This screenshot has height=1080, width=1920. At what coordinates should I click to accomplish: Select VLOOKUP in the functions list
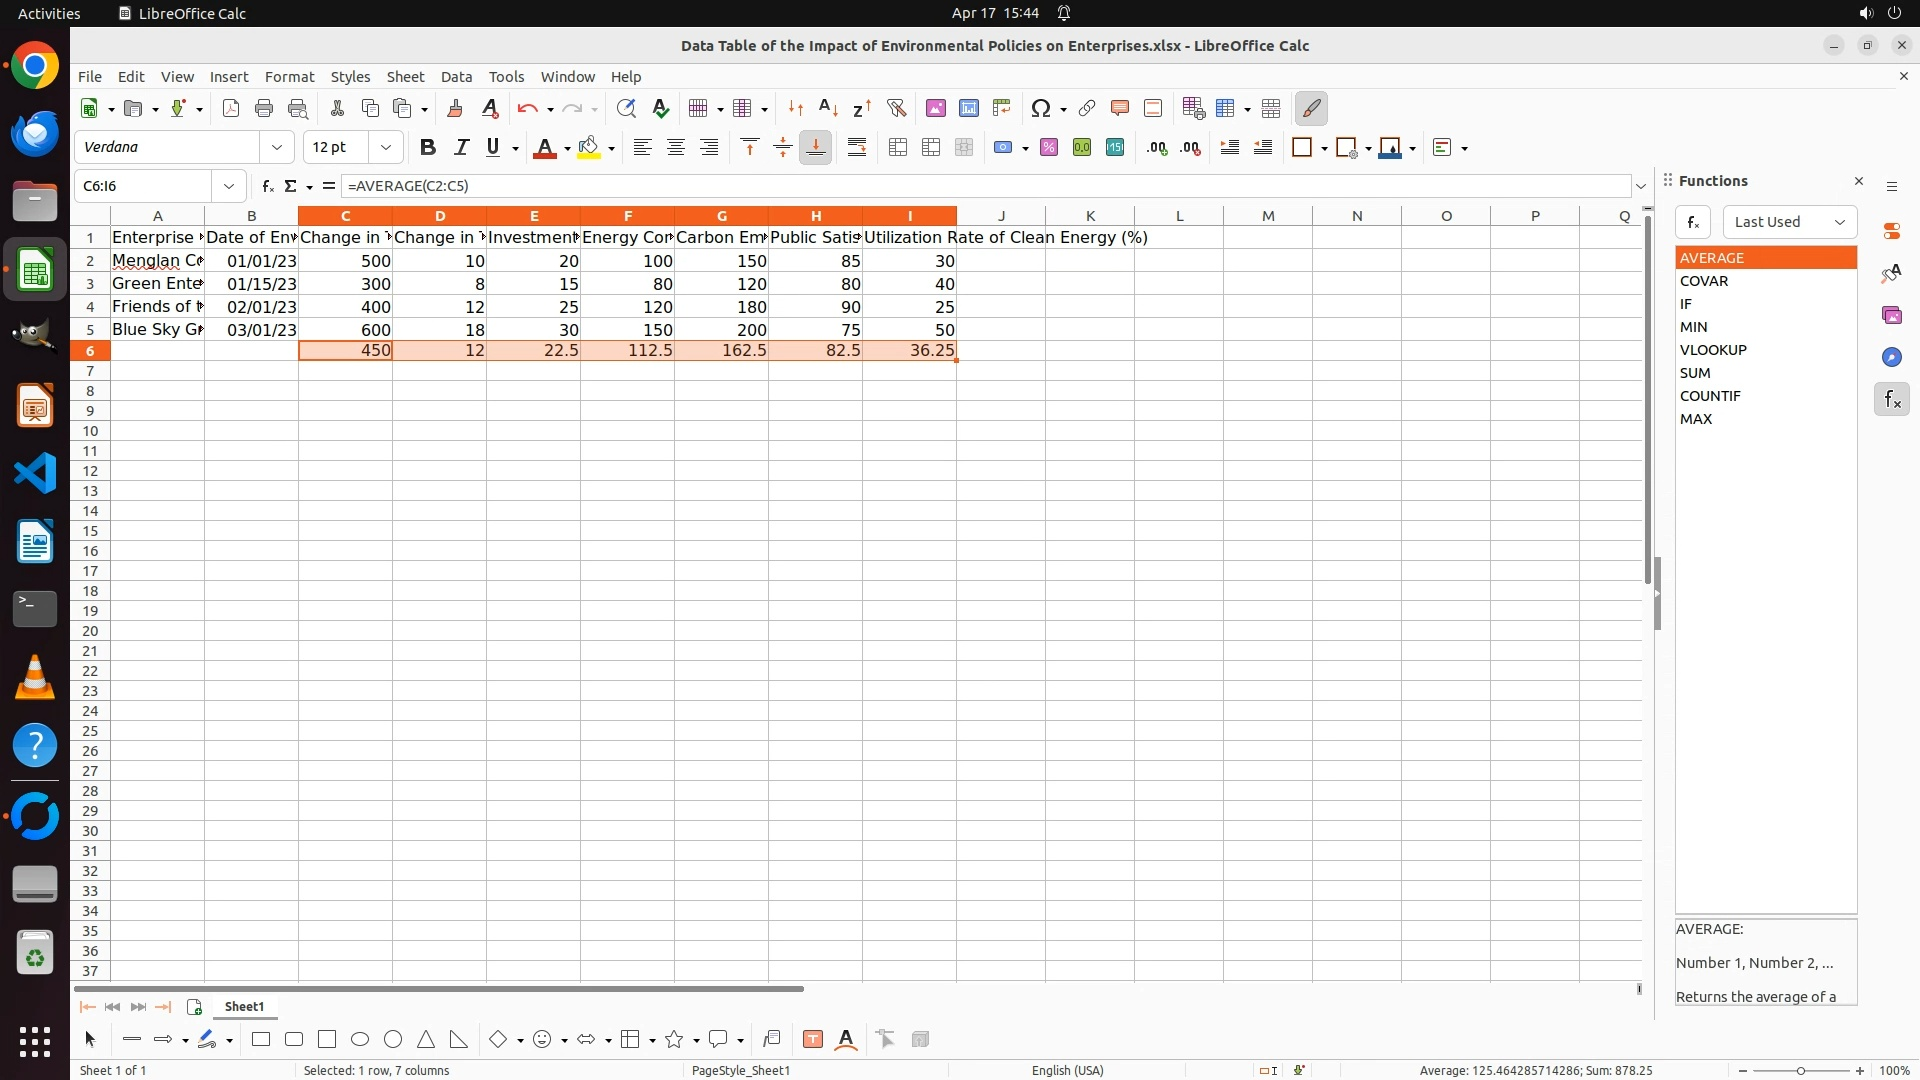tap(1713, 350)
